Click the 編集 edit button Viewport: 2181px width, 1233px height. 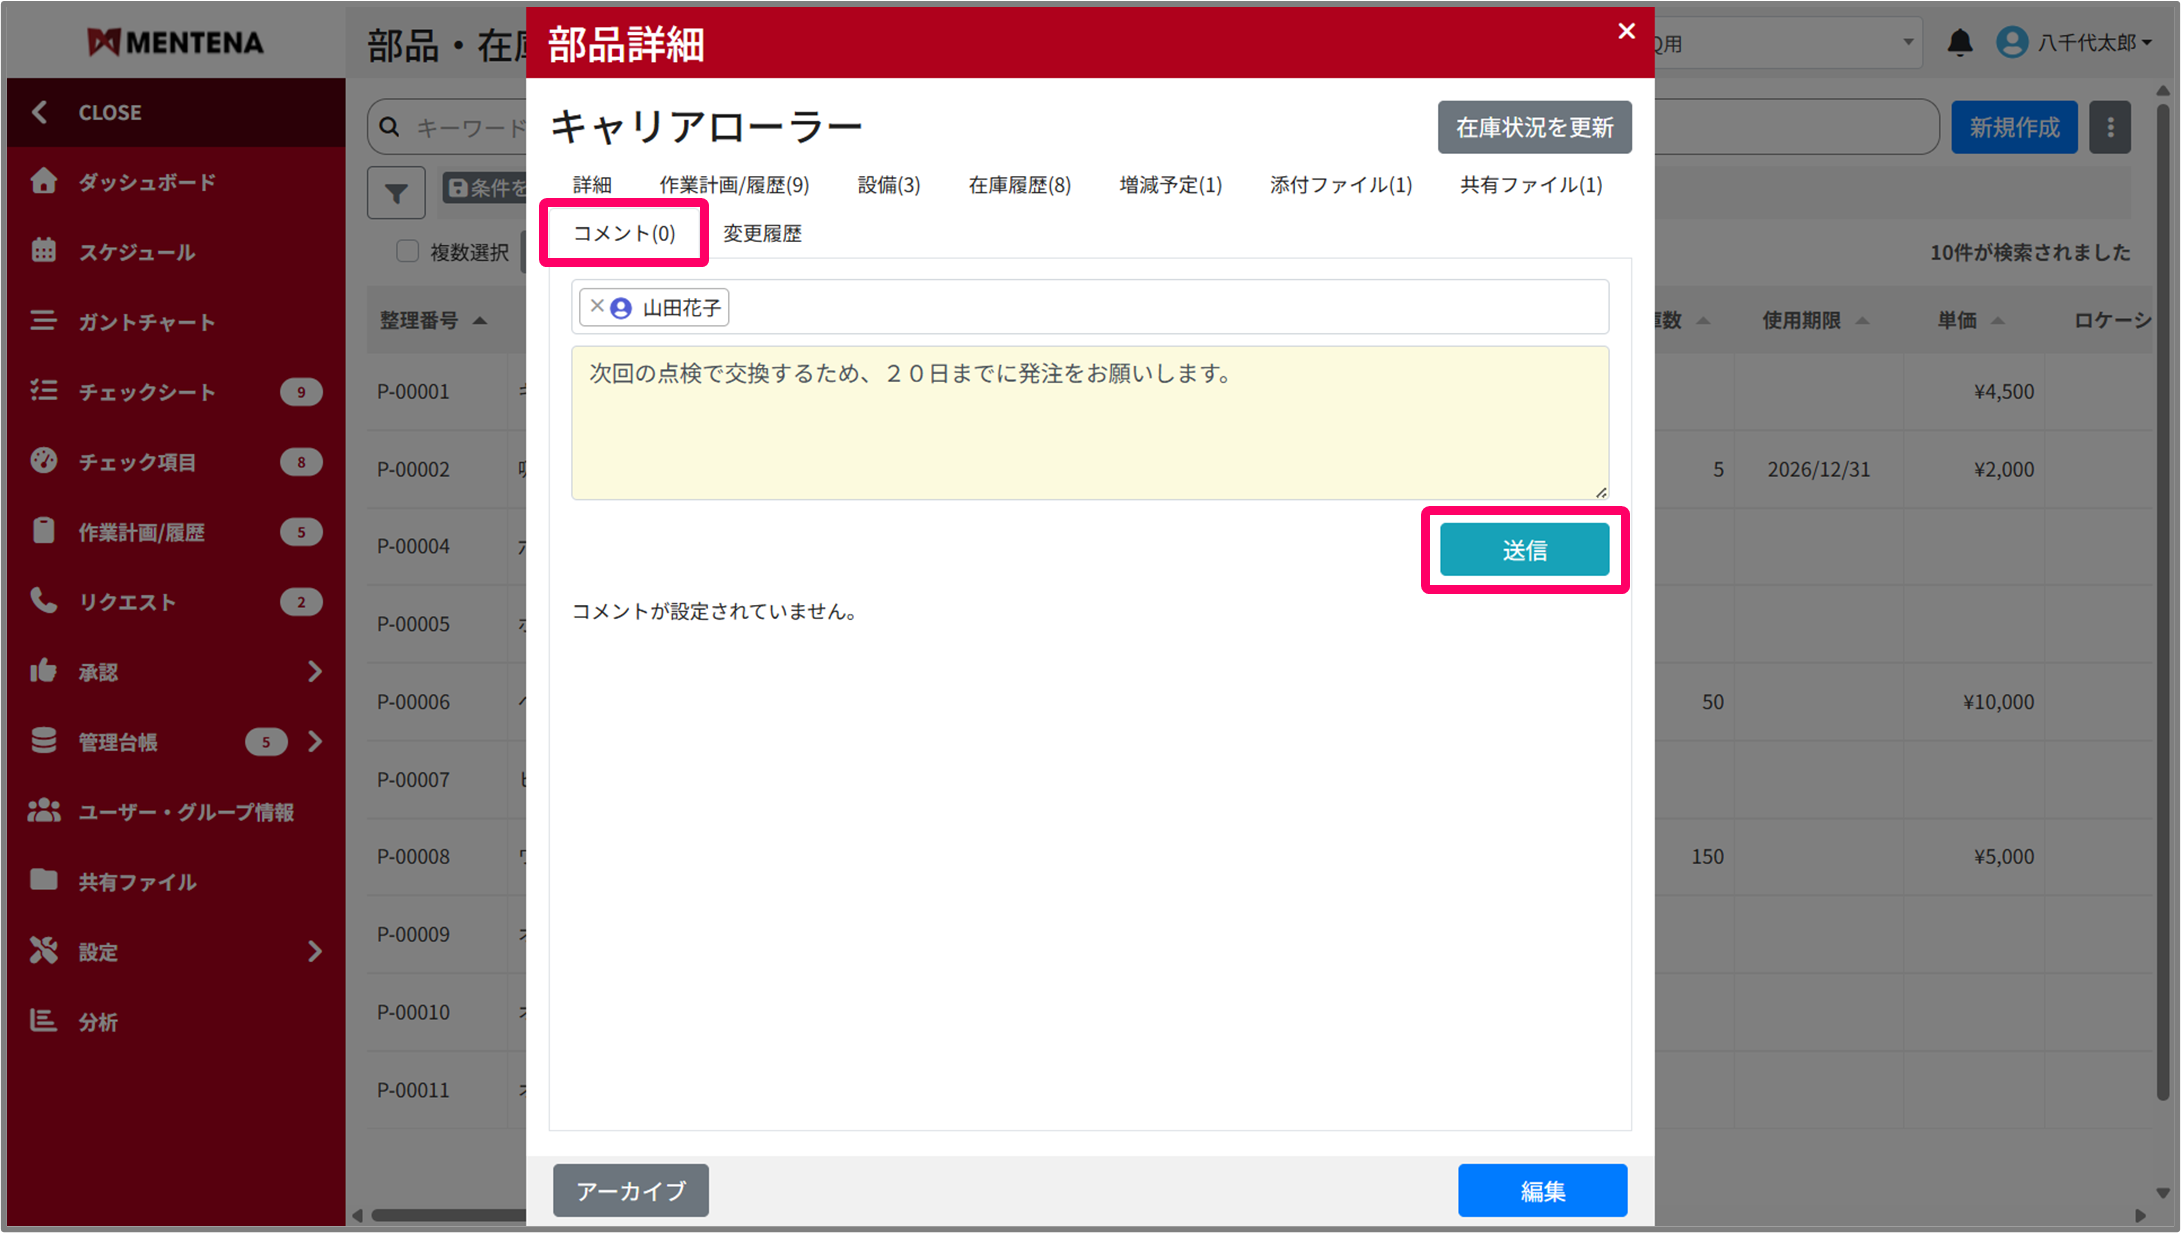[1541, 1190]
